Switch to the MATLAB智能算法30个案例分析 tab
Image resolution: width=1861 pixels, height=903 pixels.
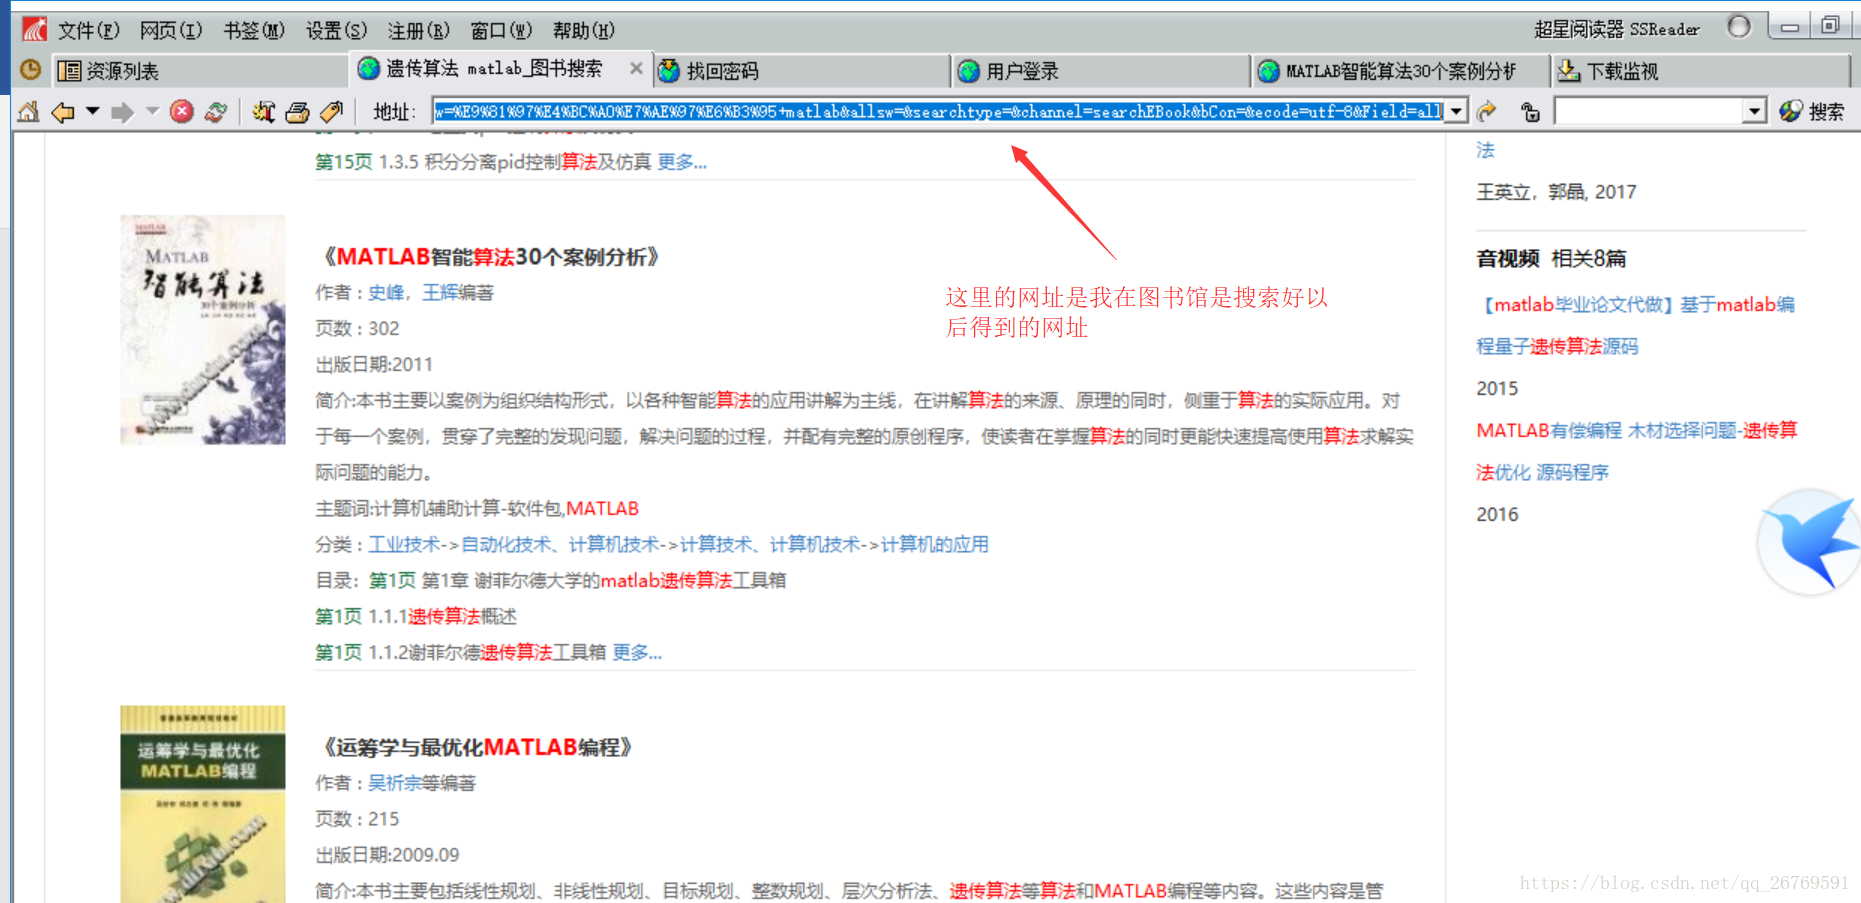[1402, 71]
